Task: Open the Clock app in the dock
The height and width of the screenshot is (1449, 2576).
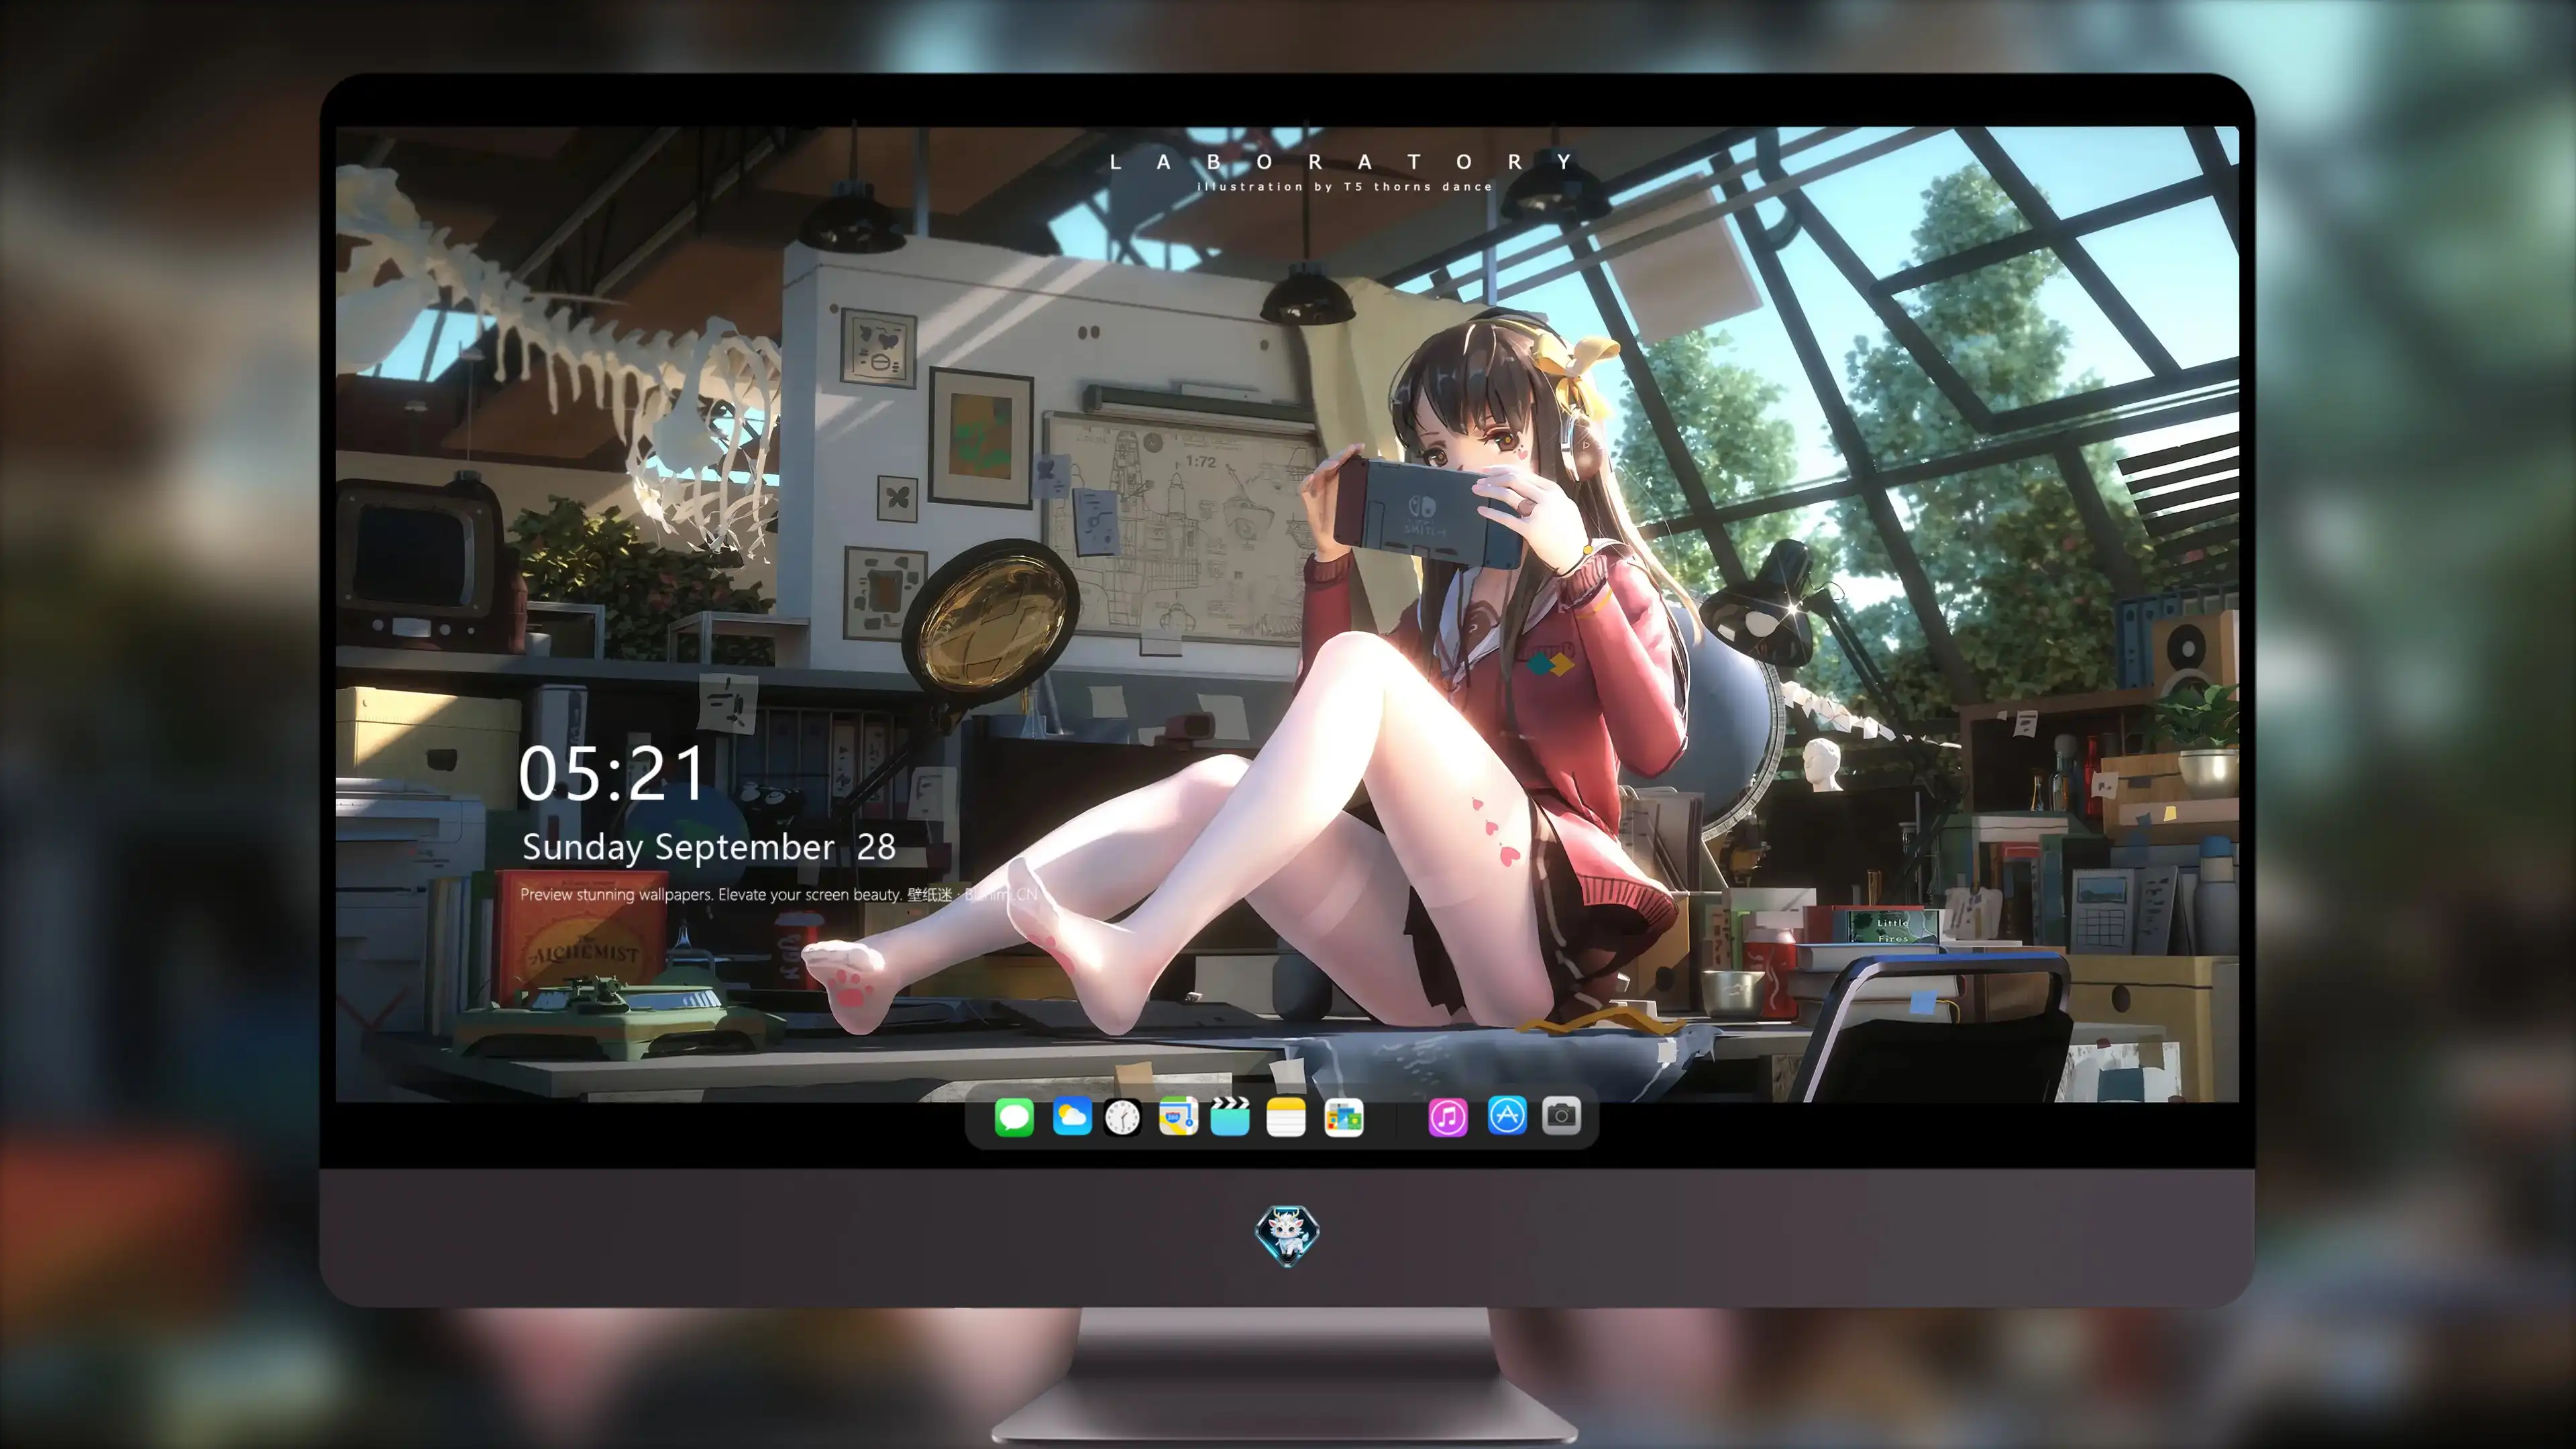Action: tap(1122, 1117)
